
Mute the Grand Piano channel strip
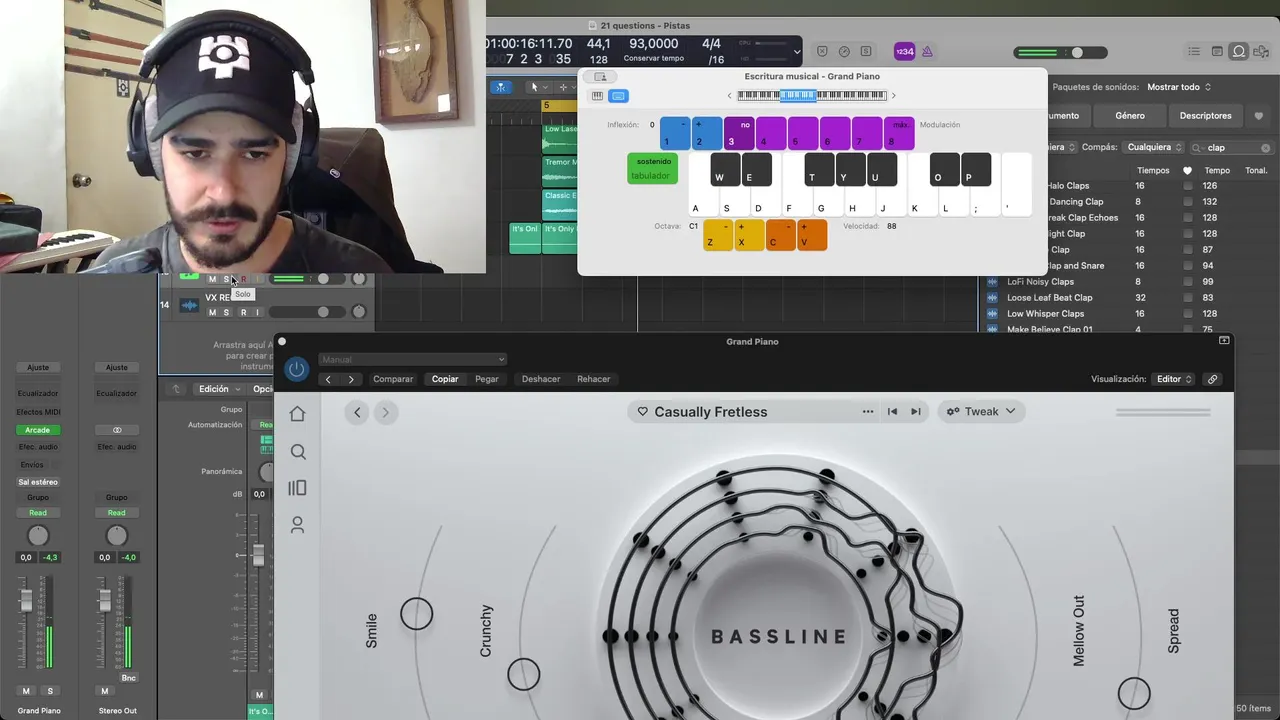point(26,691)
